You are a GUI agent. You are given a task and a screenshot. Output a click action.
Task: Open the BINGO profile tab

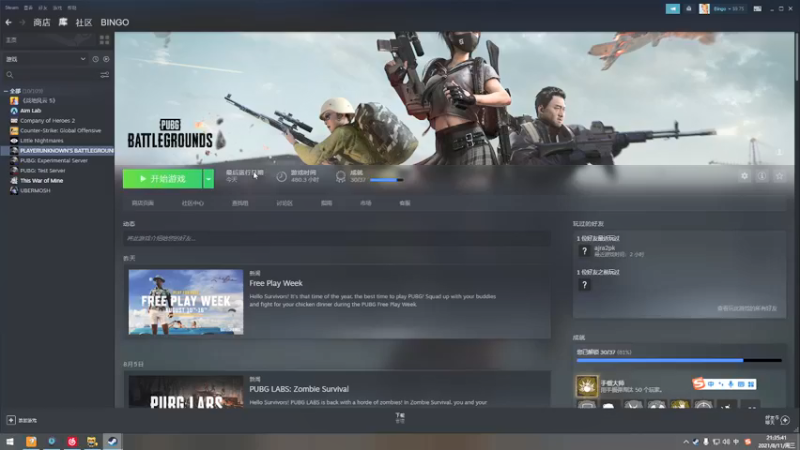(x=115, y=22)
